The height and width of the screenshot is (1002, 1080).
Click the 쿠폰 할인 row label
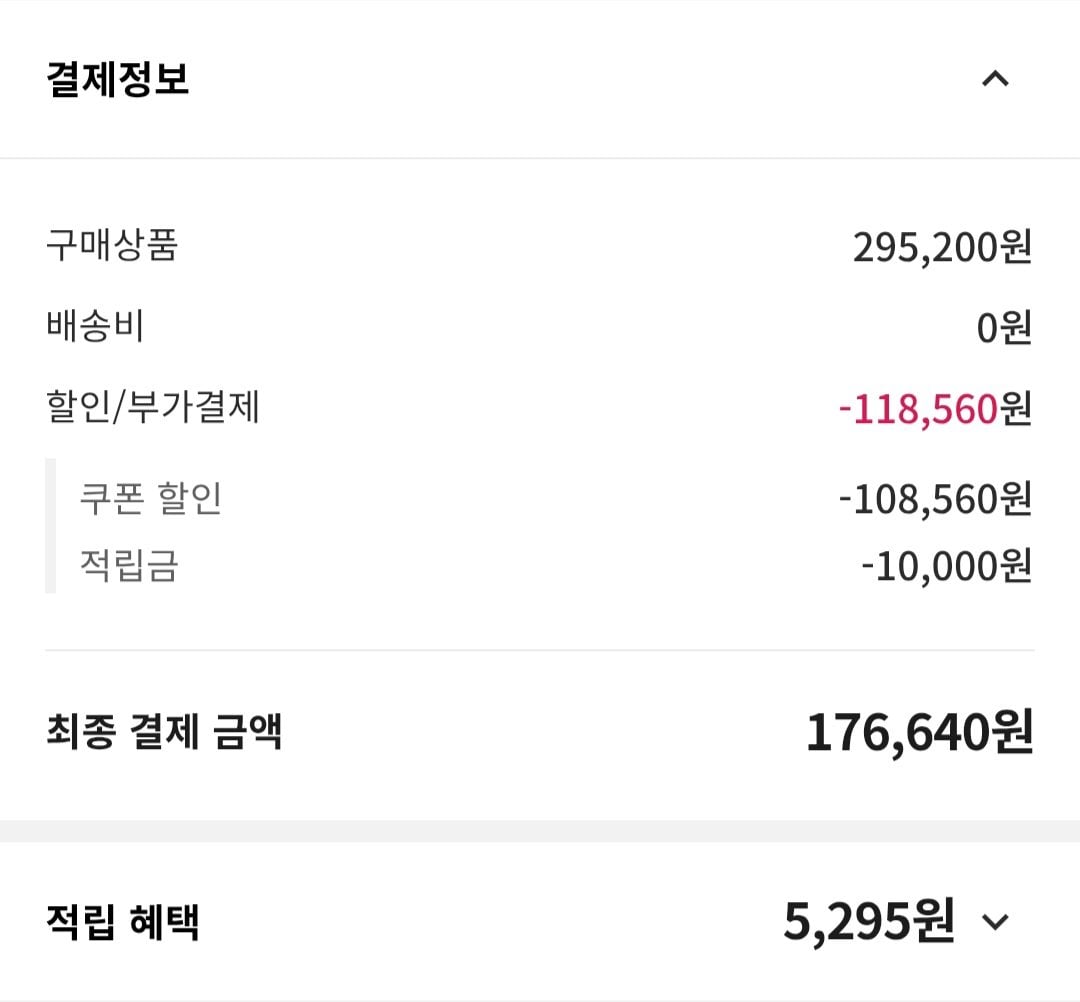click(151, 498)
